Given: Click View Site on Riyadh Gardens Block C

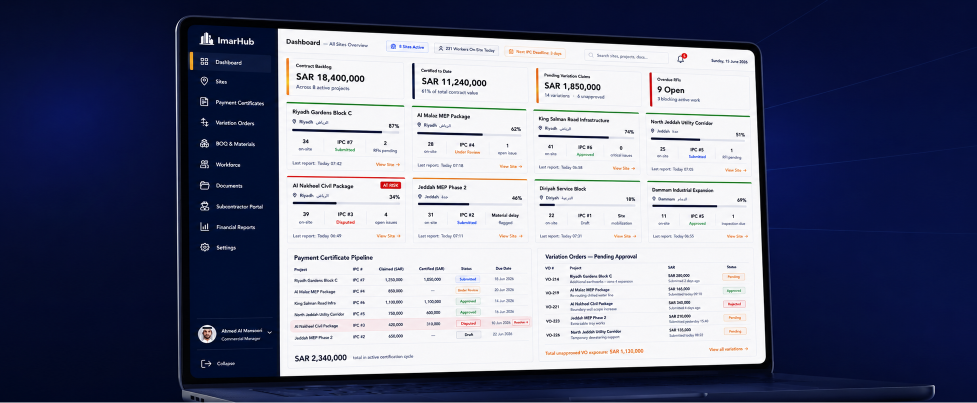Looking at the screenshot, I should [x=388, y=164].
